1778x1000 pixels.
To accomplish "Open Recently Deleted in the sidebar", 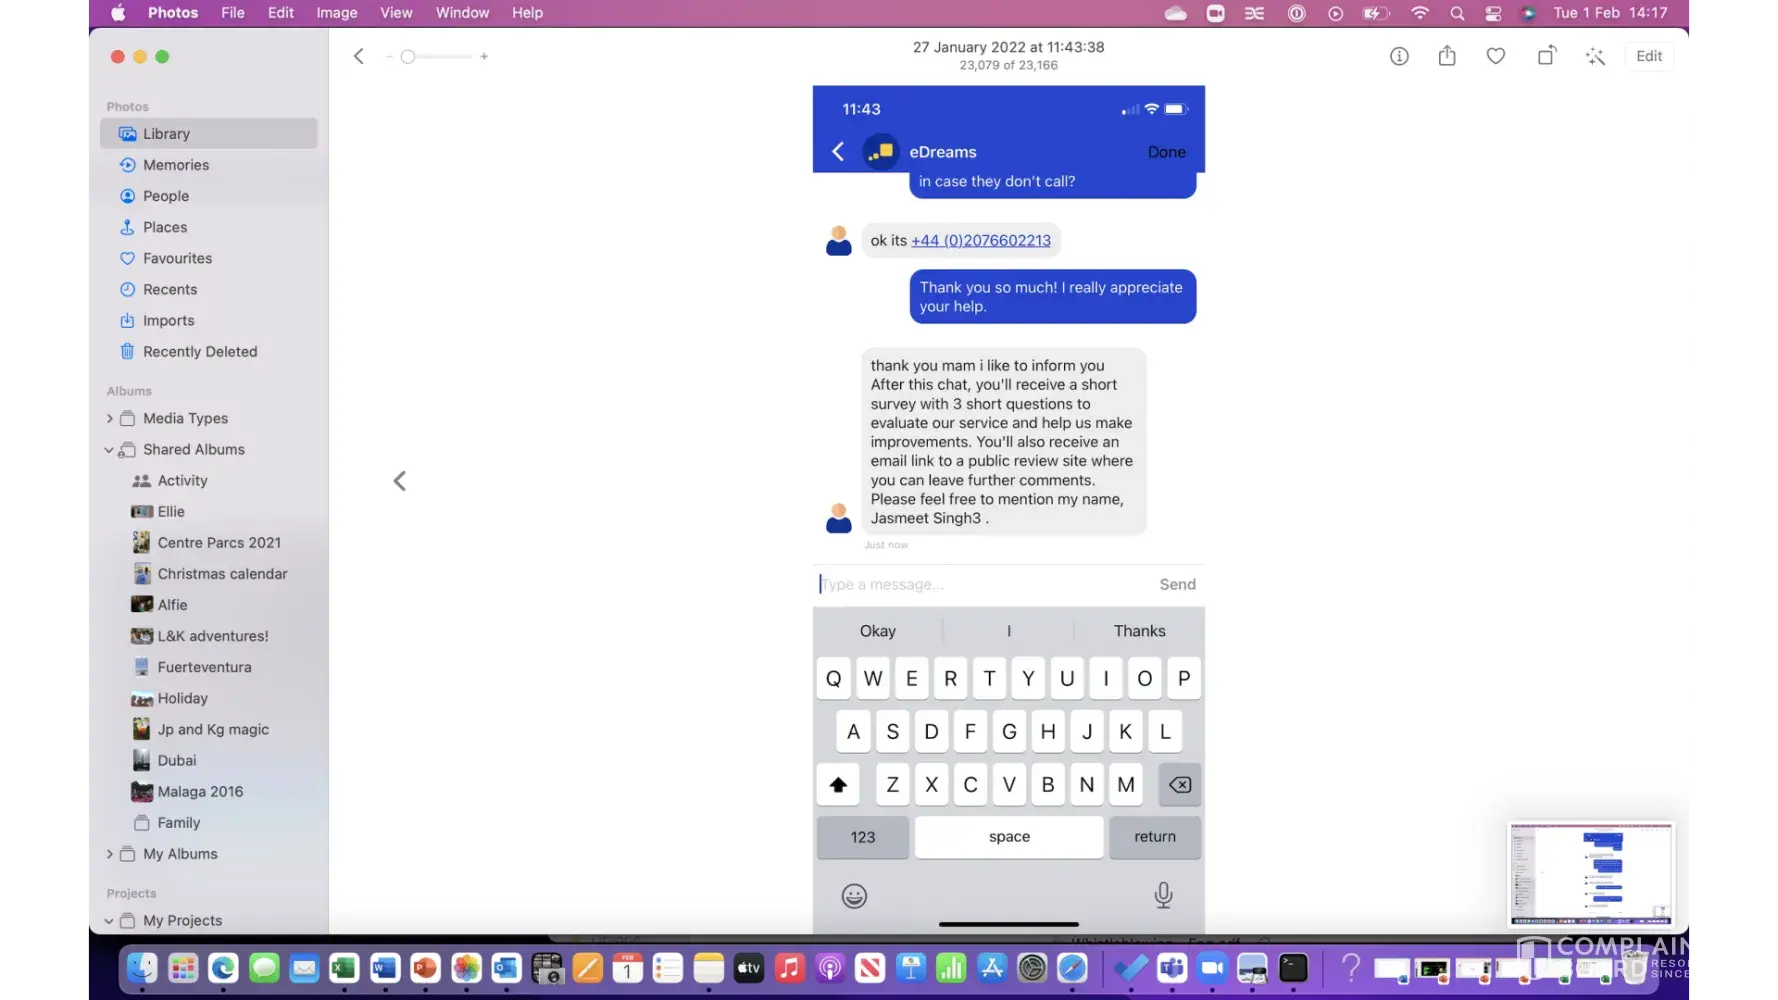I will 209,351.
